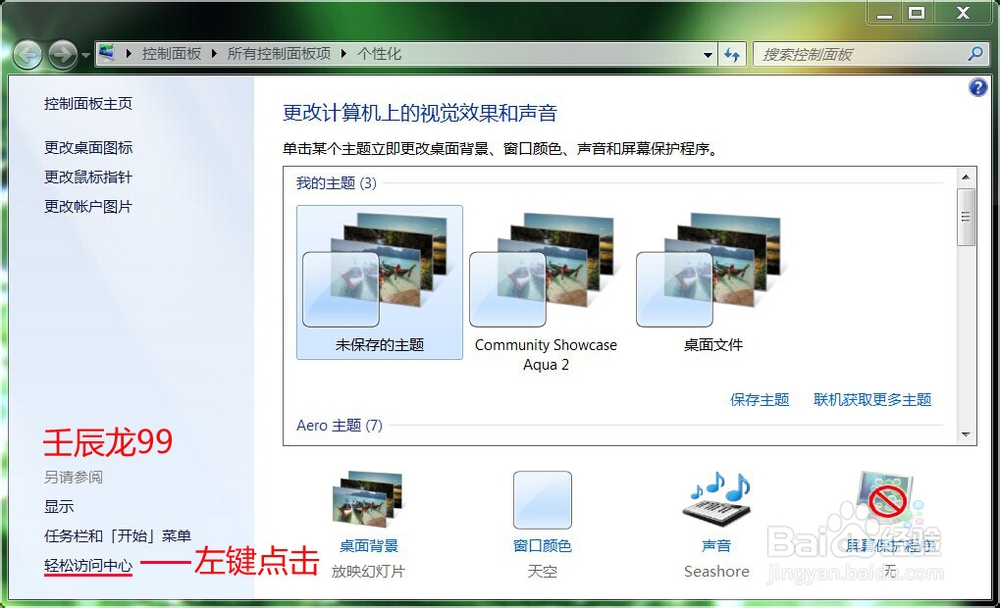Click the Personalization icon in the address bar
1000x608 pixels.
coord(108,54)
